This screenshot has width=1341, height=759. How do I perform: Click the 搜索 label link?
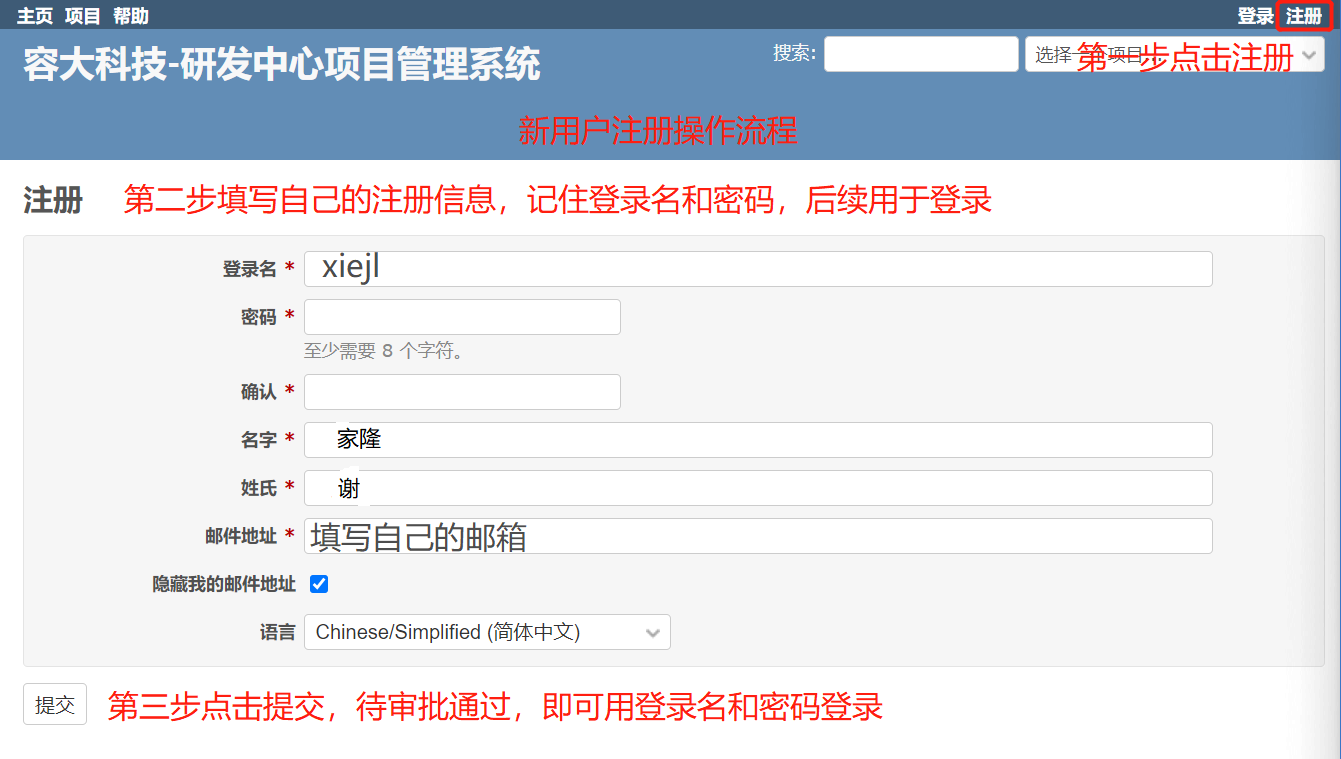[x=794, y=53]
